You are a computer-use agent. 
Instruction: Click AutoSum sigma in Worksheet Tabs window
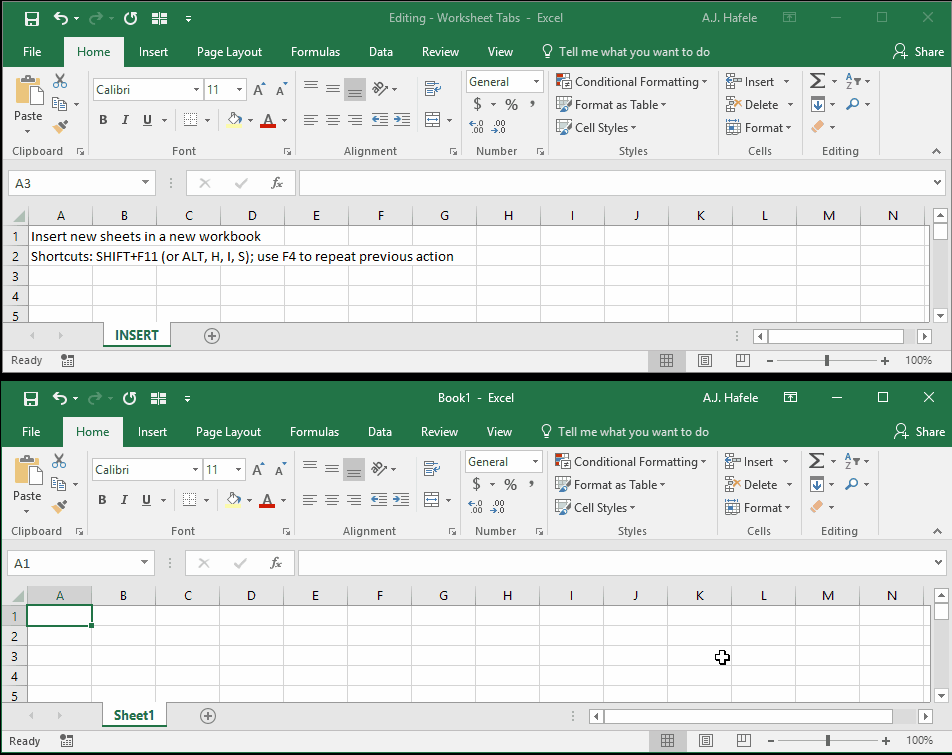(x=817, y=81)
